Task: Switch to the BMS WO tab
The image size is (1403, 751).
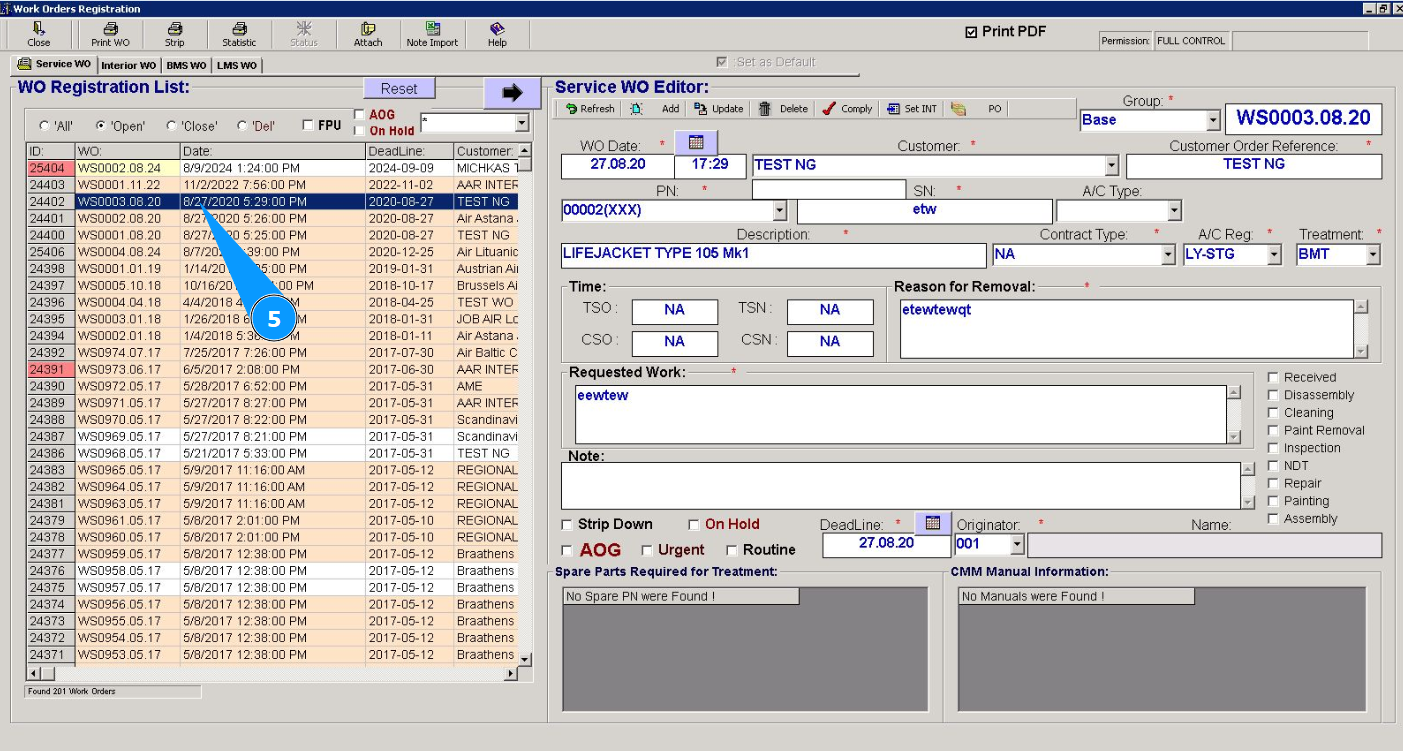Action: click(186, 66)
